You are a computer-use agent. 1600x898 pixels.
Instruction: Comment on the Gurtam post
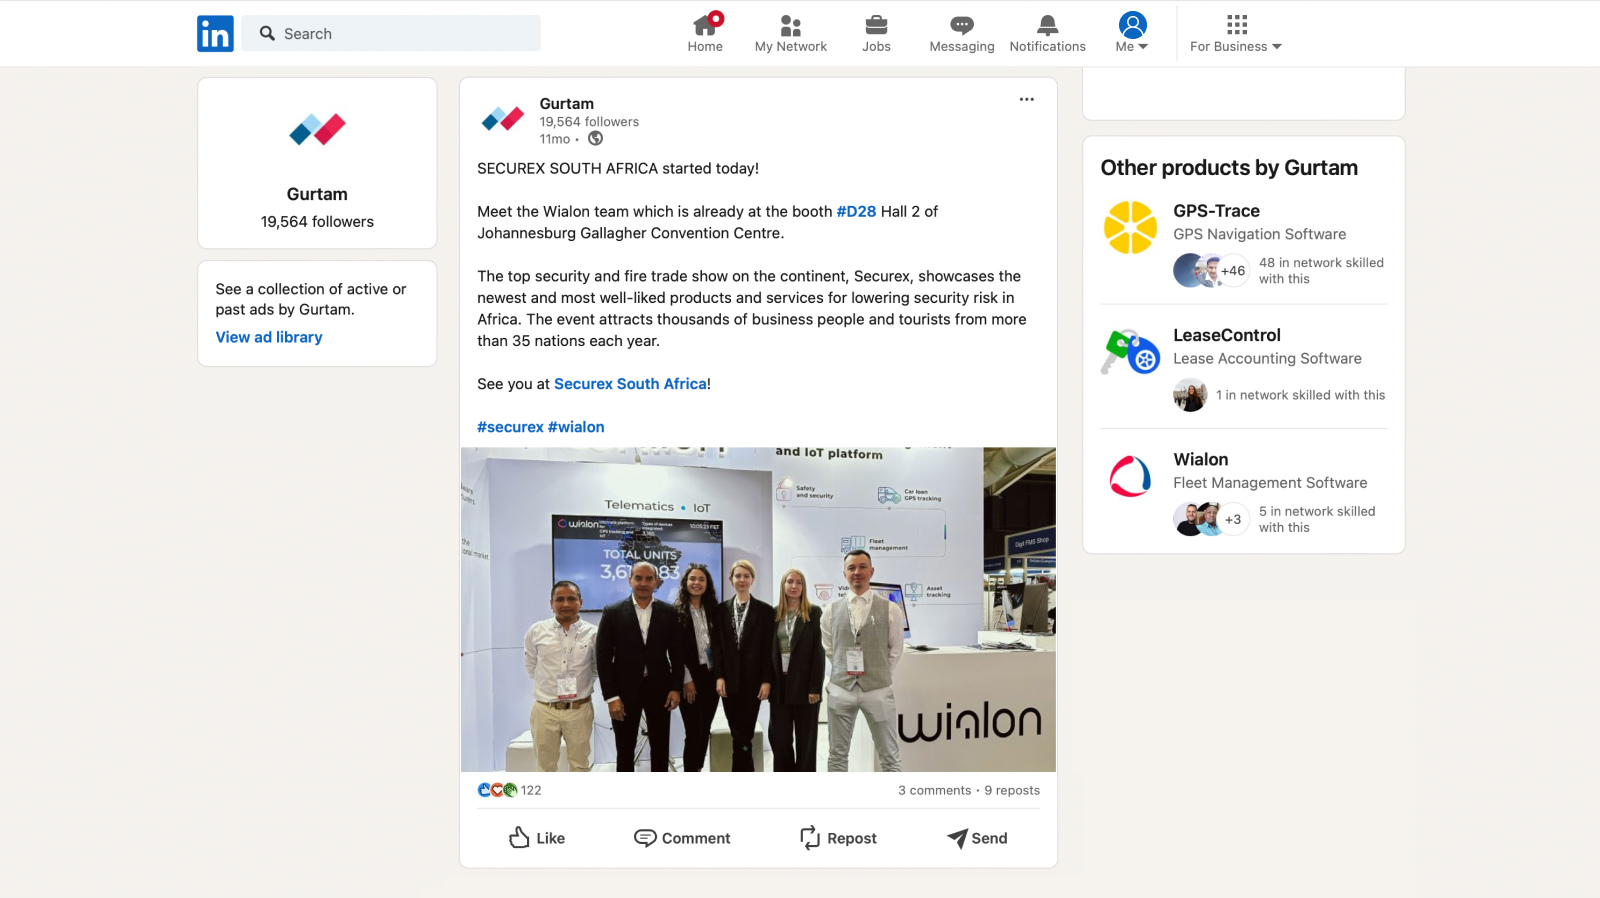click(682, 838)
